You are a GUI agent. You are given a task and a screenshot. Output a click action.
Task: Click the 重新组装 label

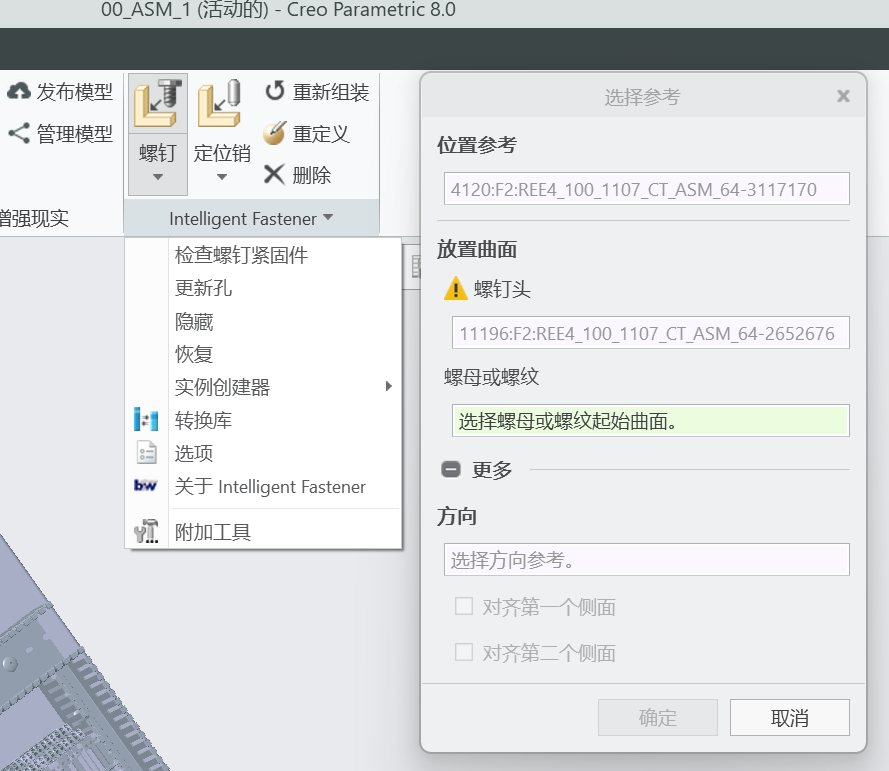pyautogui.click(x=331, y=91)
